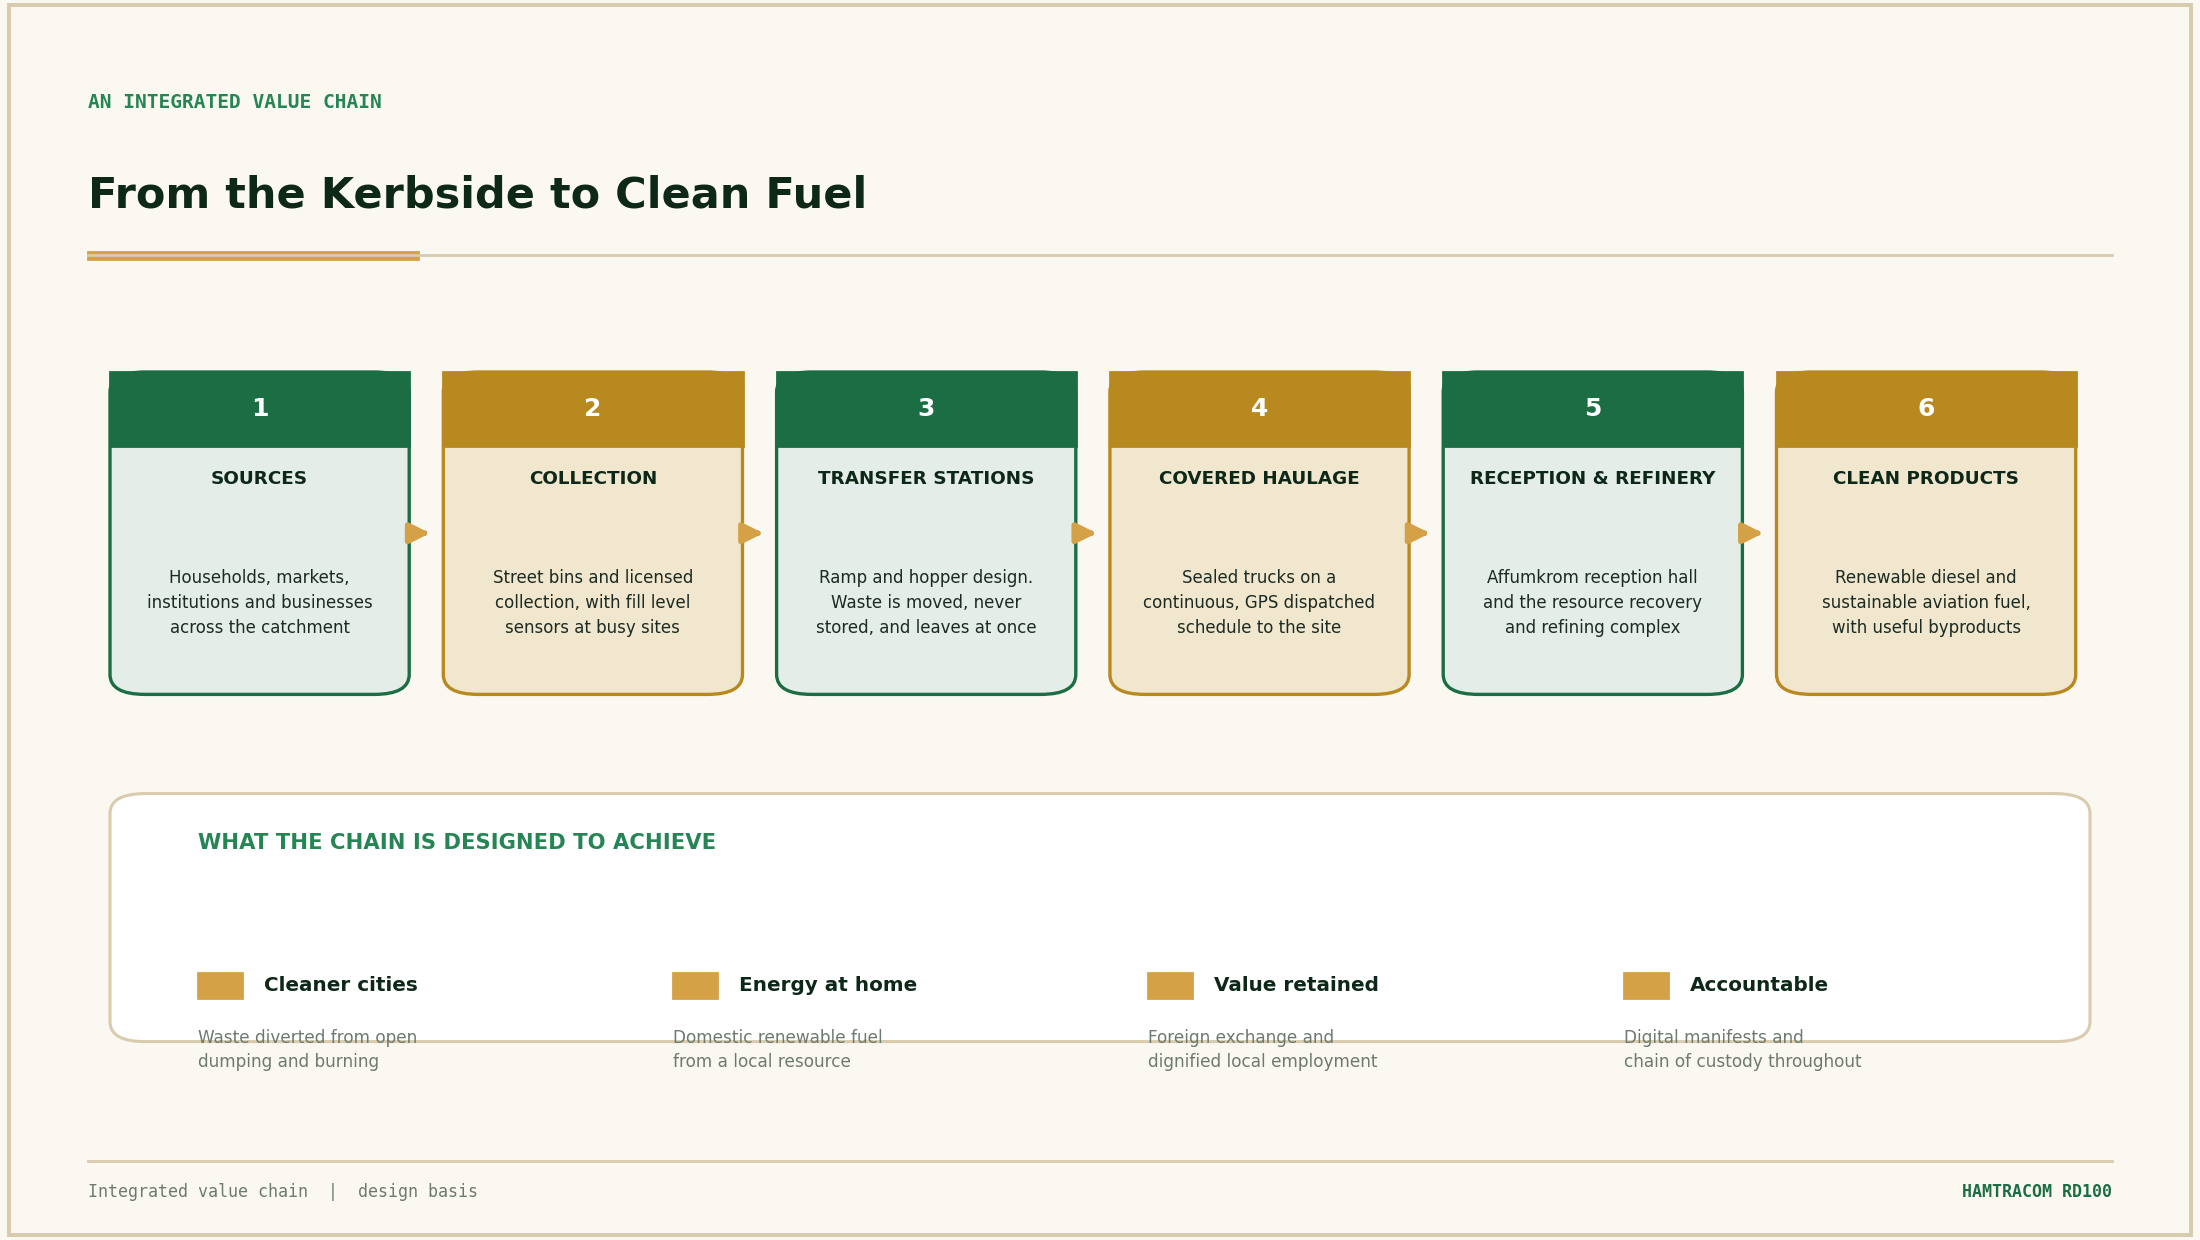
Task: Click 'Waste diverted from open dumping' text
Action: point(307,1050)
